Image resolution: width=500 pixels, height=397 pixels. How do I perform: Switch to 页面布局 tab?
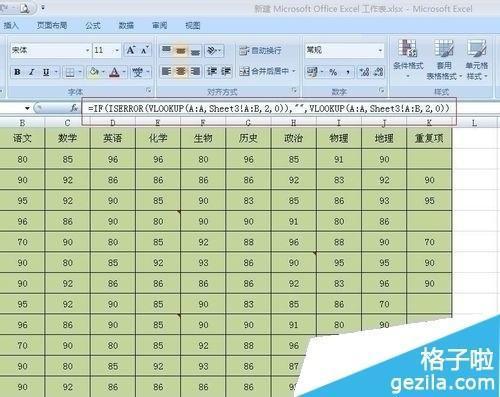52,25
